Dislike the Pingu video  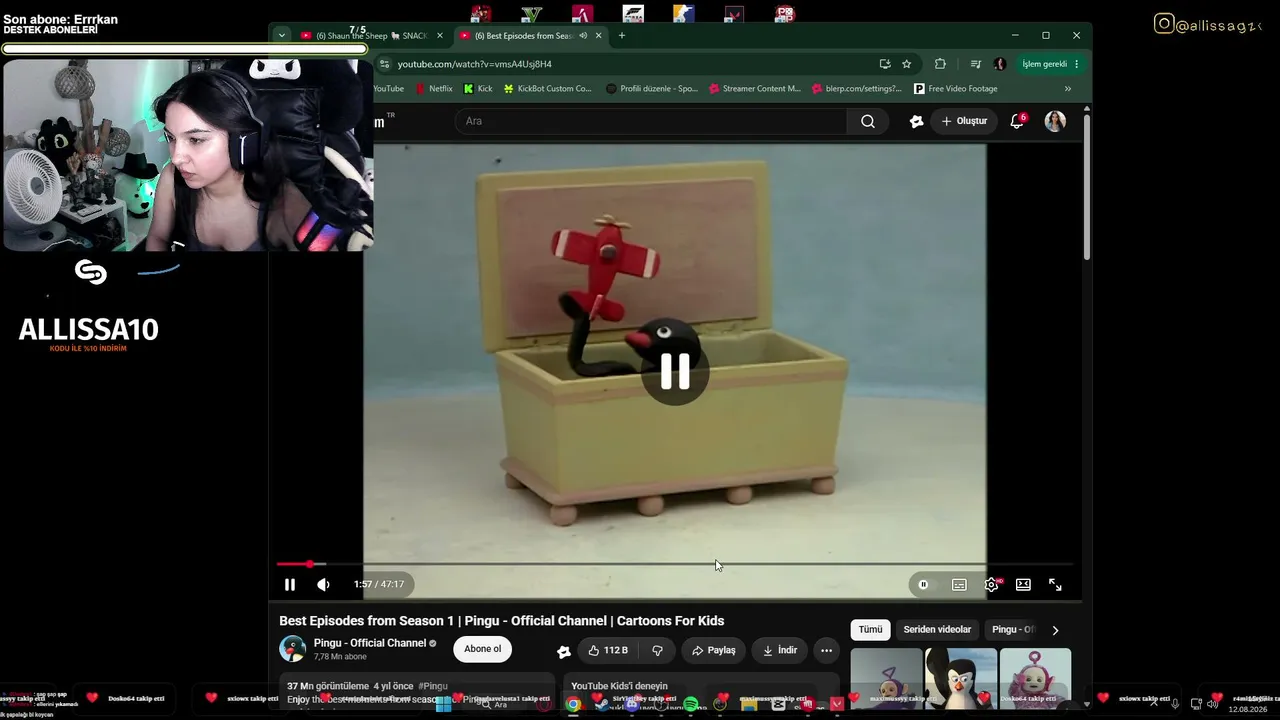tap(657, 650)
